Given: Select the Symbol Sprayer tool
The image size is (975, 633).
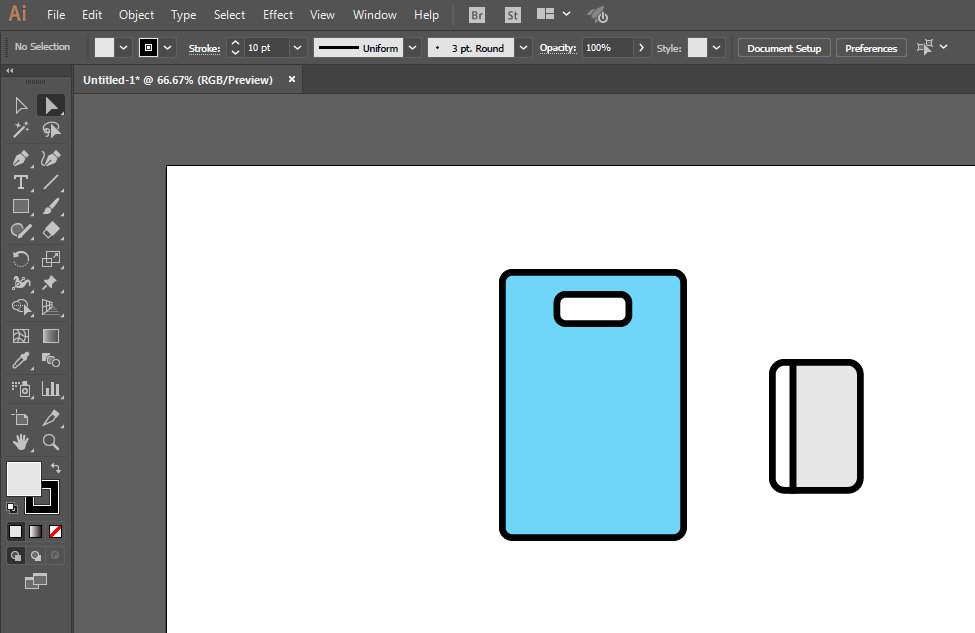Looking at the screenshot, I should pos(21,389).
